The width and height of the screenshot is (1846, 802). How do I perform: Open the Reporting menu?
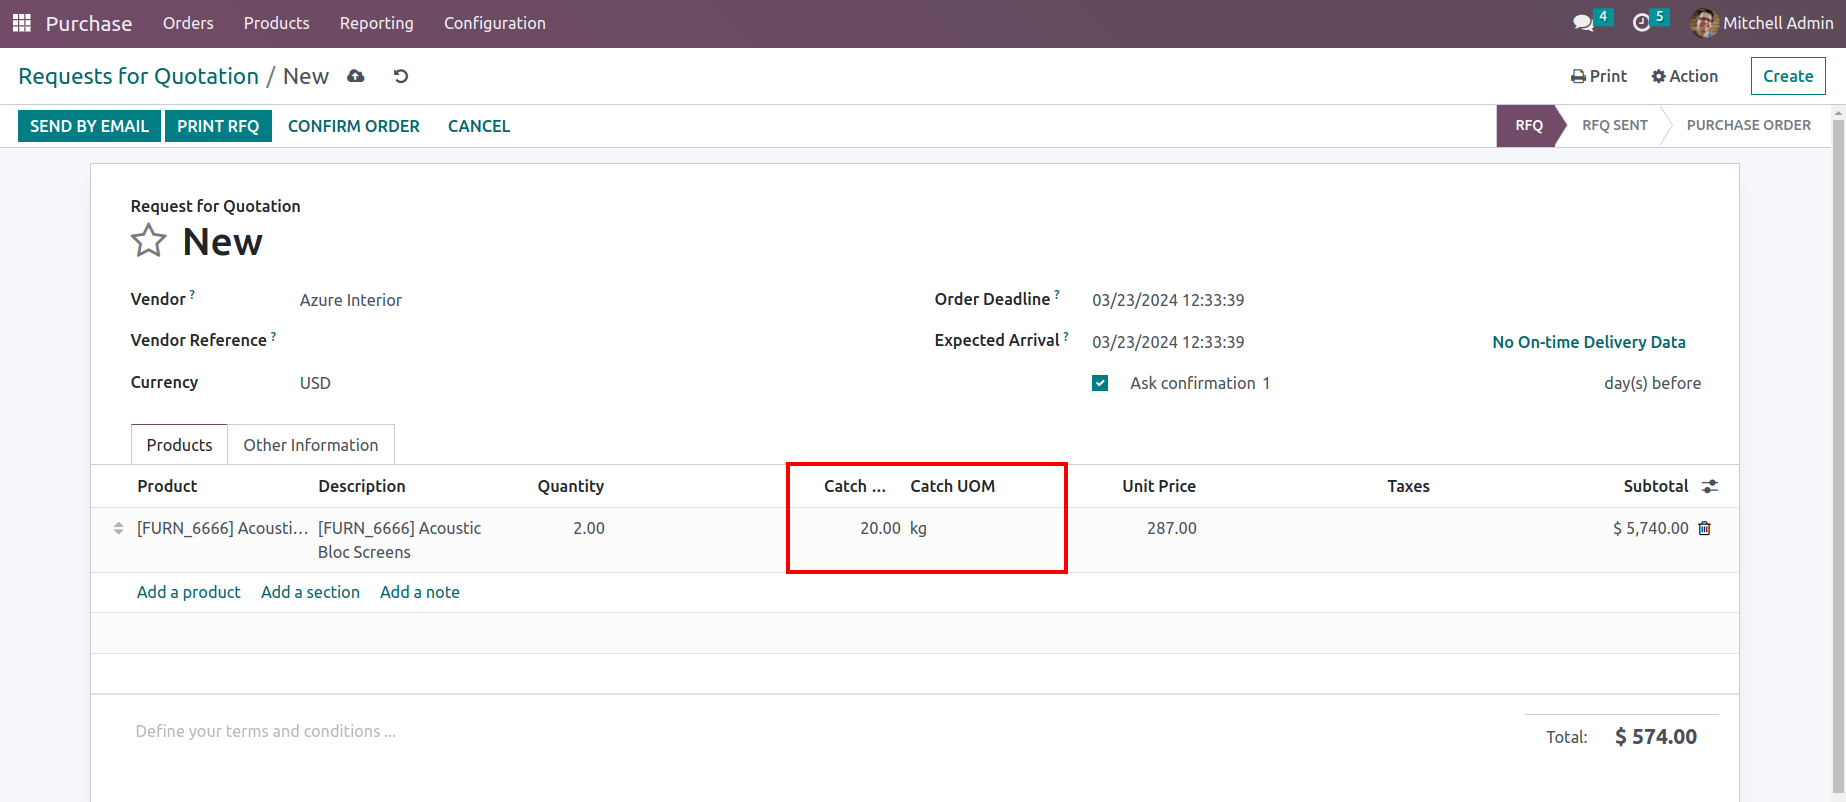coord(376,23)
